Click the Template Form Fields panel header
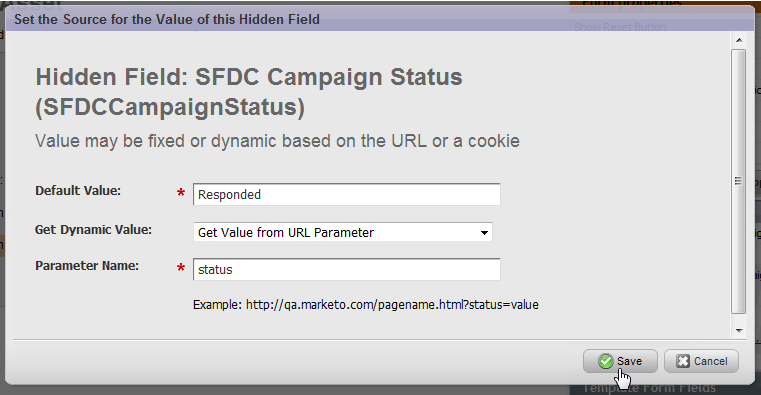The height and width of the screenshot is (395, 761). (649, 388)
